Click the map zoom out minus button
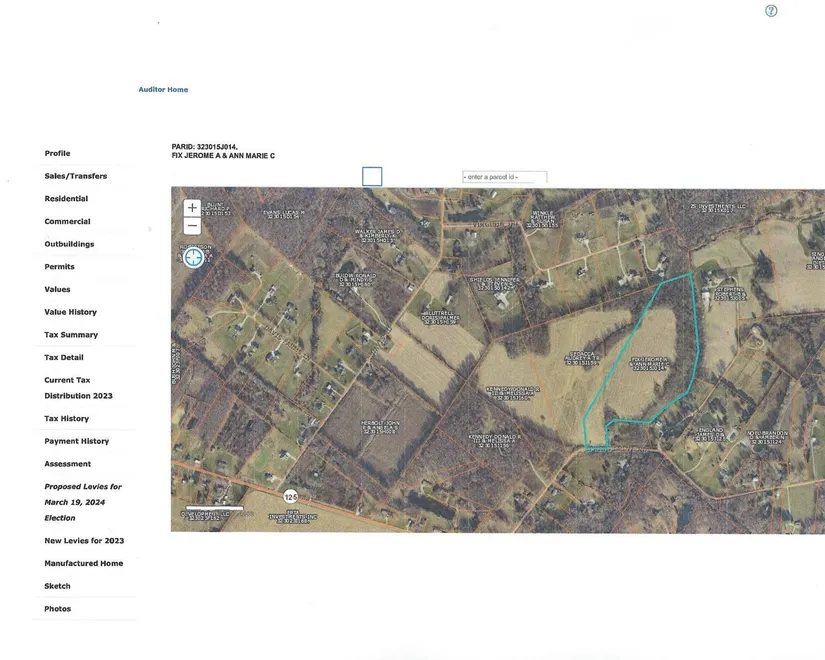 pos(192,226)
